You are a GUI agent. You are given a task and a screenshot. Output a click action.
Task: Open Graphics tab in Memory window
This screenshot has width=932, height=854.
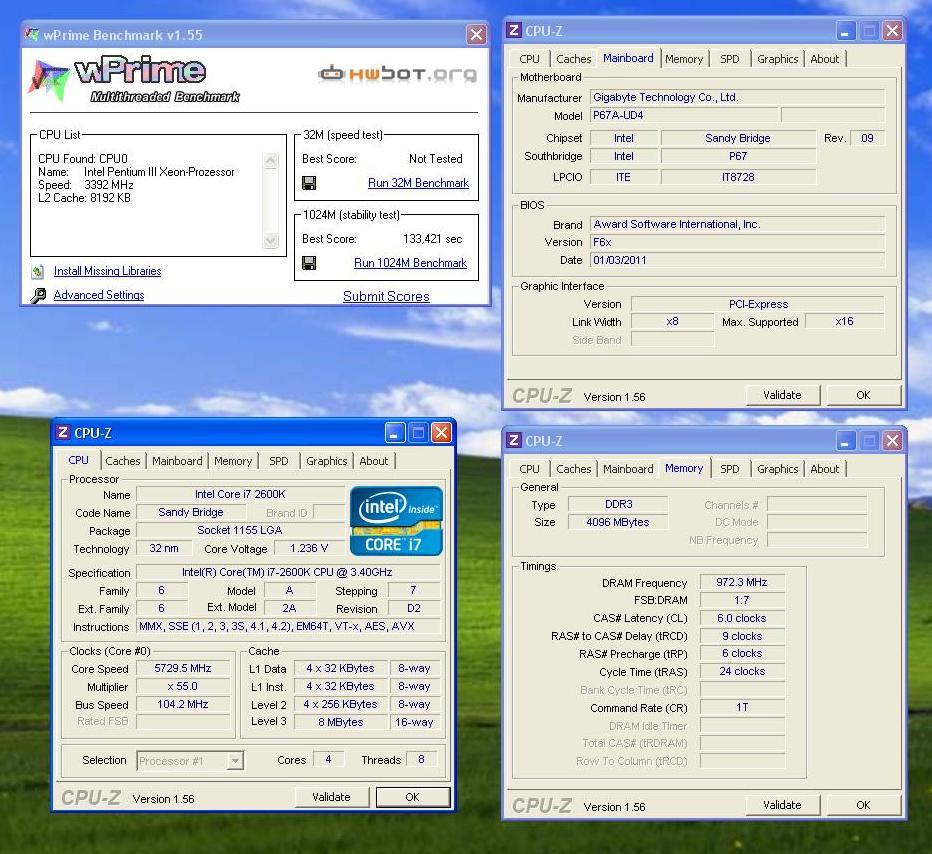[777, 469]
